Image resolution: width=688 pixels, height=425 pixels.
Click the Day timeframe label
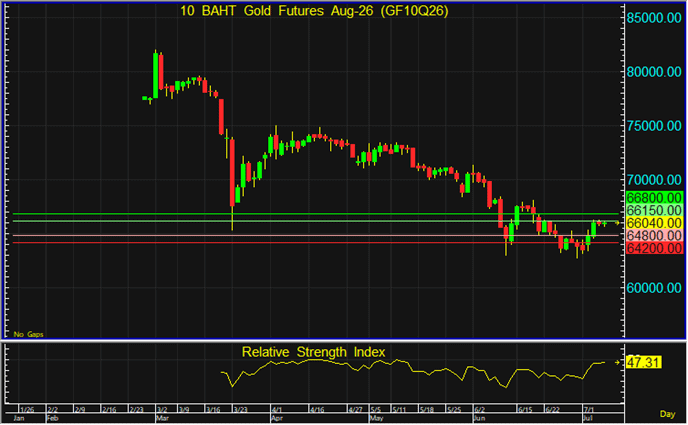667,414
